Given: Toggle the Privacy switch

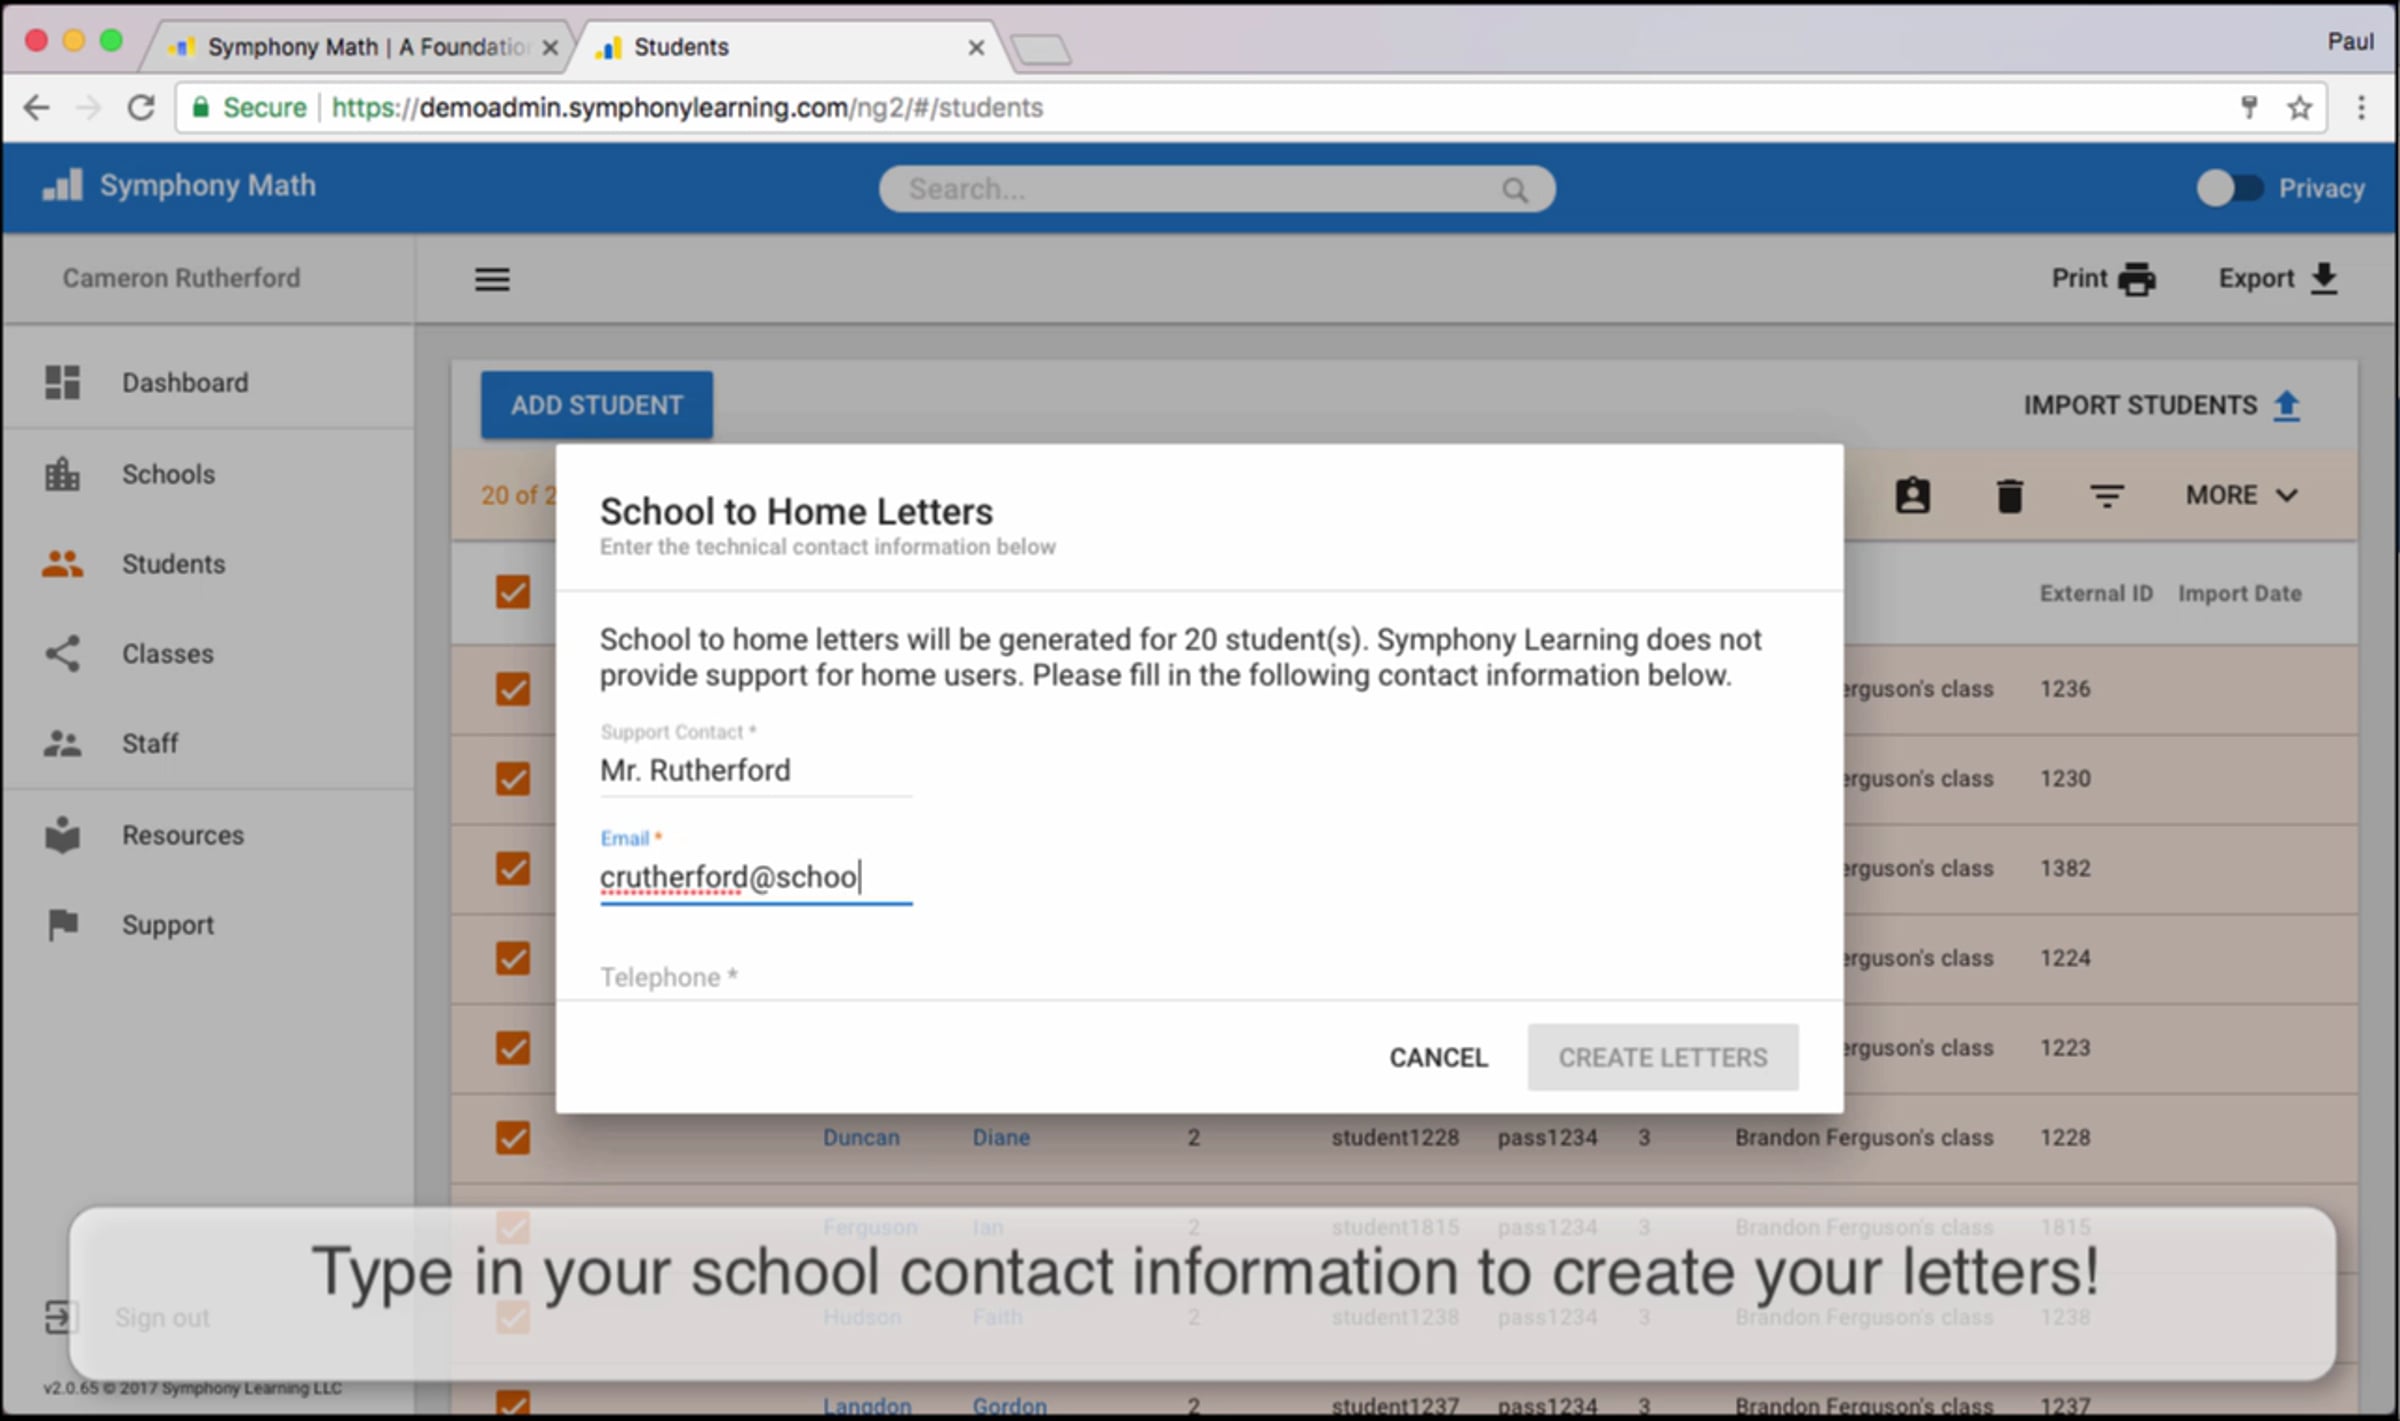Looking at the screenshot, I should tap(2230, 188).
